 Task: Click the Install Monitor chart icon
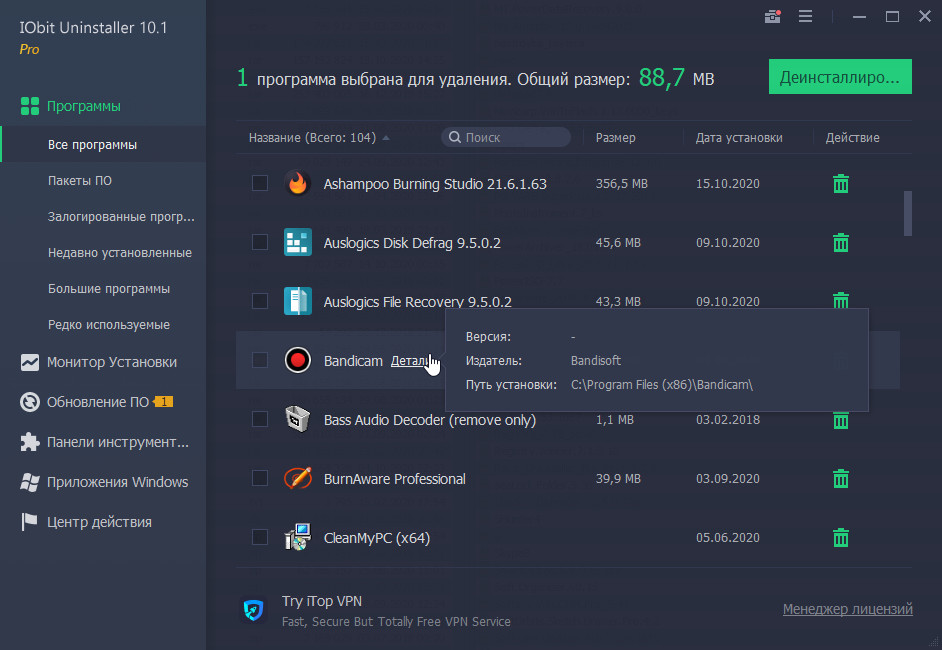pyautogui.click(x=29, y=362)
